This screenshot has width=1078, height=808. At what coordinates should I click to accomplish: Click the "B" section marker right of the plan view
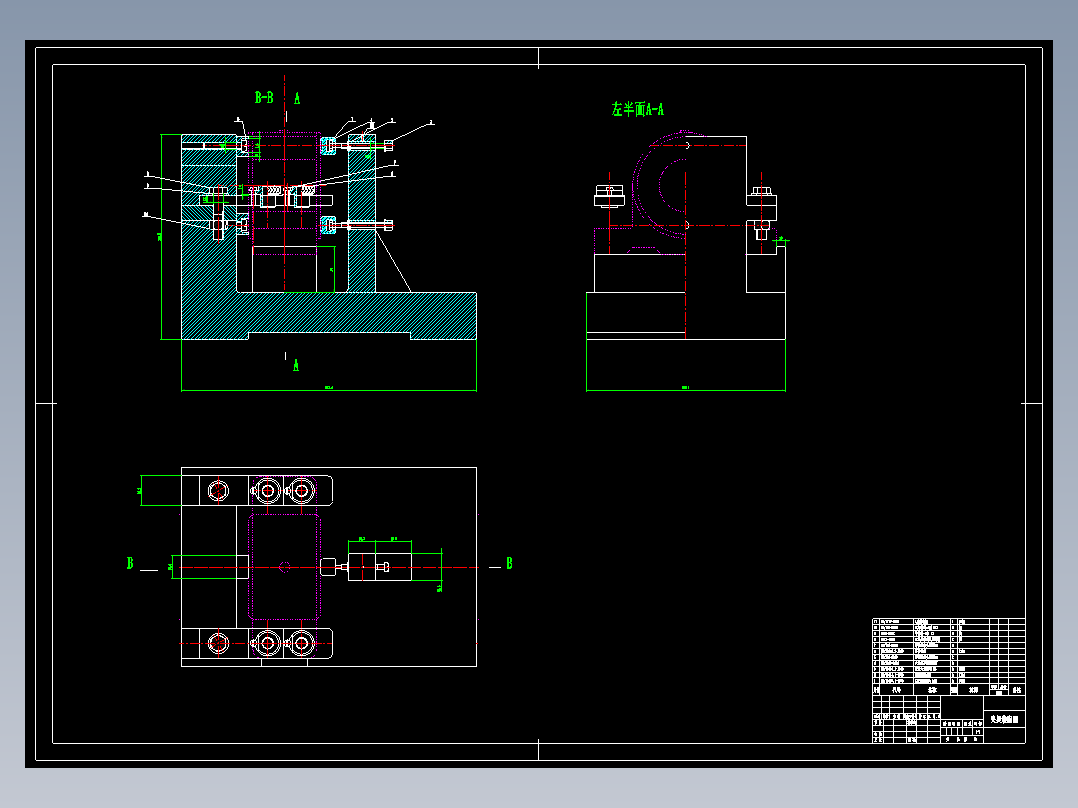coord(509,563)
